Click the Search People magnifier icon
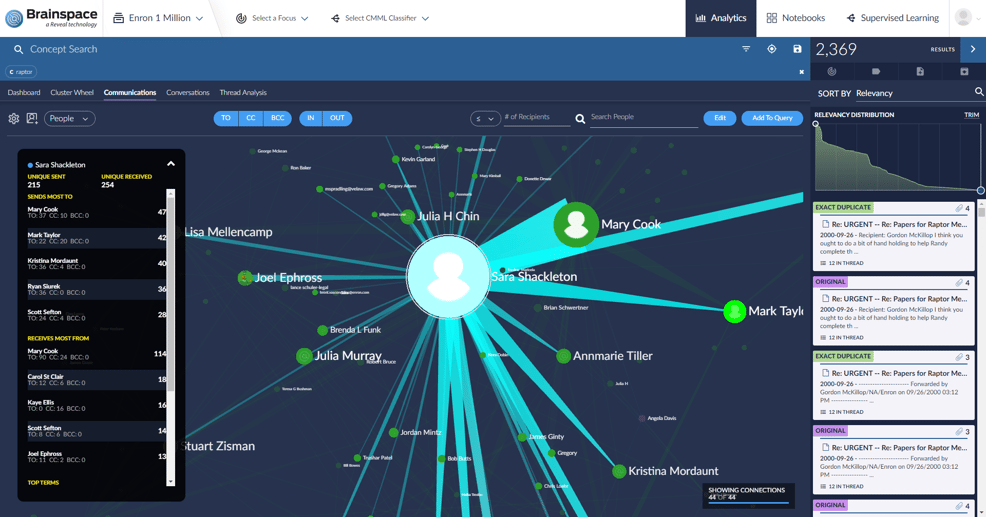Viewport: 986px width, 517px height. (580, 118)
